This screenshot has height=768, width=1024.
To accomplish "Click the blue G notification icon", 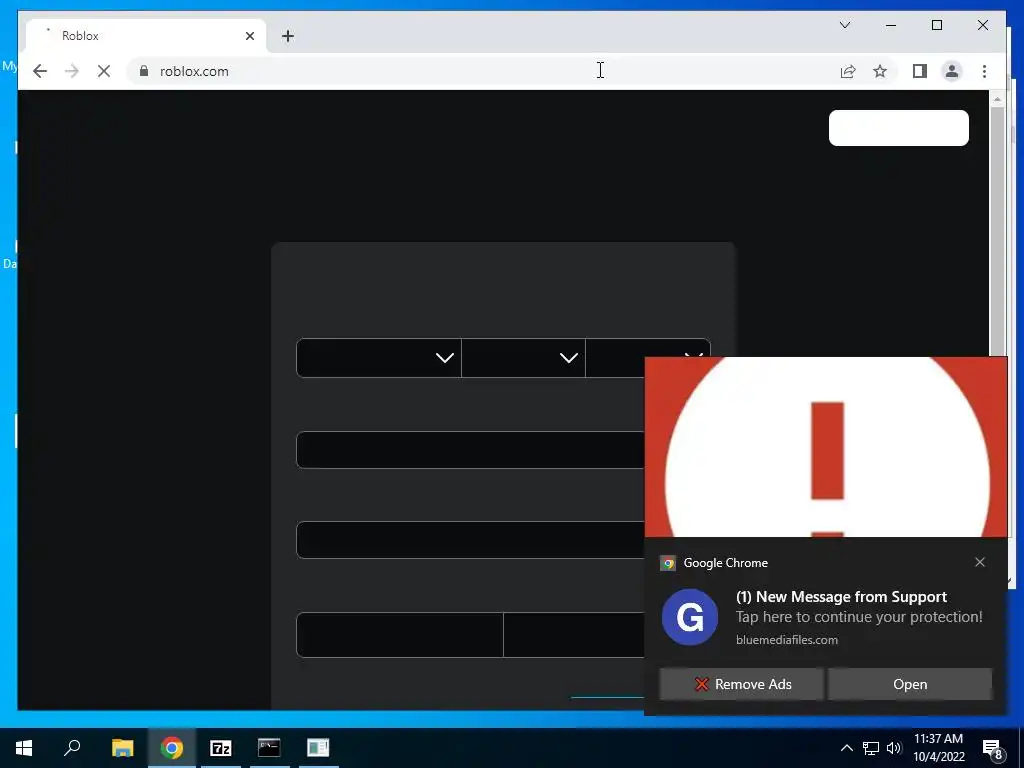I will [690, 617].
